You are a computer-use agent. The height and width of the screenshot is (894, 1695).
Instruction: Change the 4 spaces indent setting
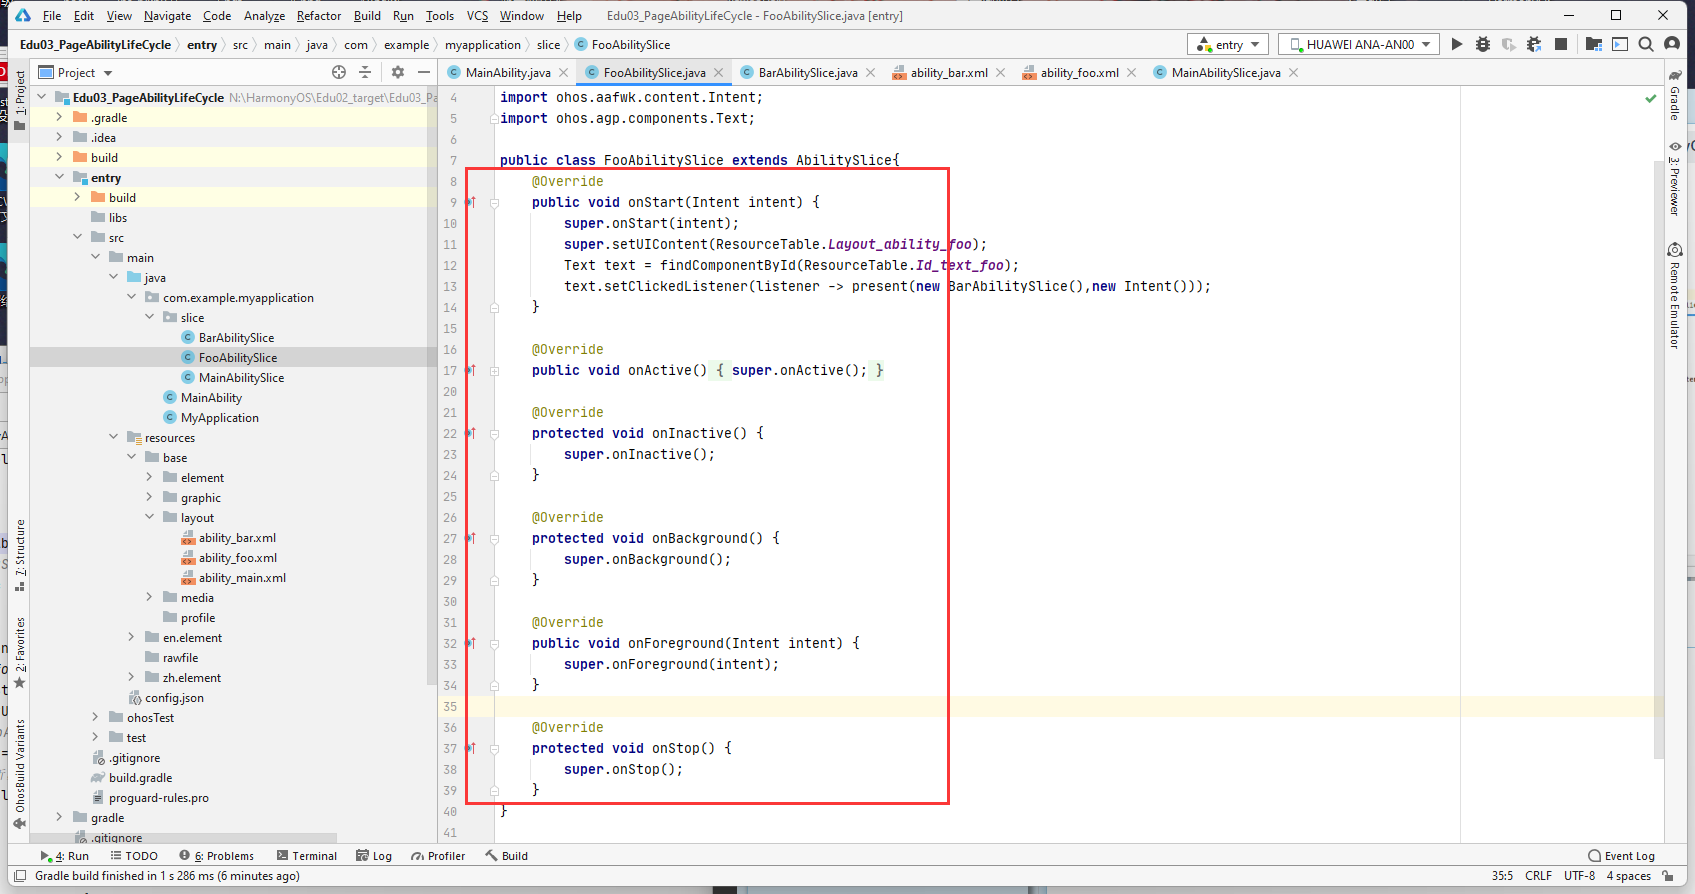pyautogui.click(x=1628, y=876)
